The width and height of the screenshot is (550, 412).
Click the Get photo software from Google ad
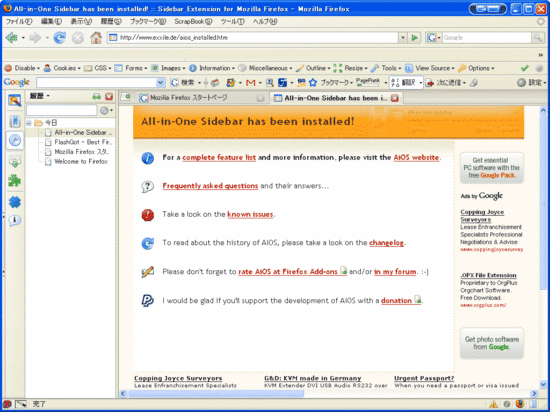[x=491, y=343]
